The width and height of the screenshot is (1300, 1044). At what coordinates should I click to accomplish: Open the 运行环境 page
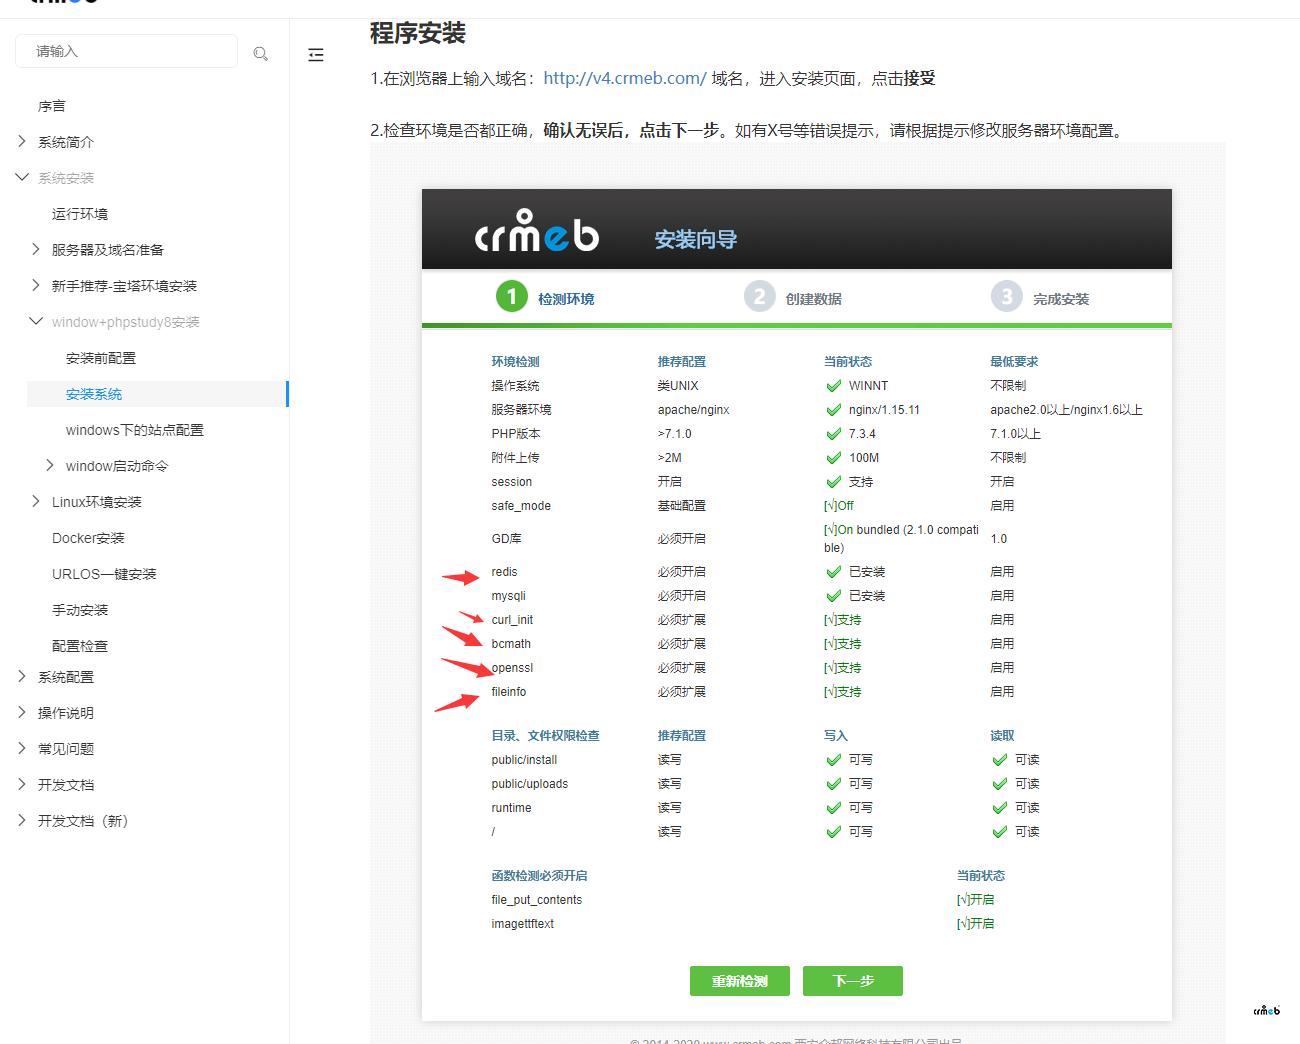point(80,214)
